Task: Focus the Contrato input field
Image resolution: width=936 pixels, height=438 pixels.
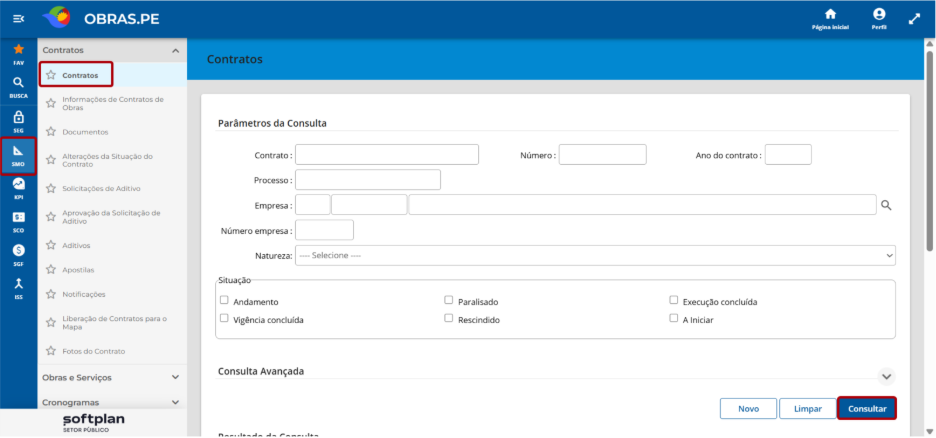Action: point(387,155)
